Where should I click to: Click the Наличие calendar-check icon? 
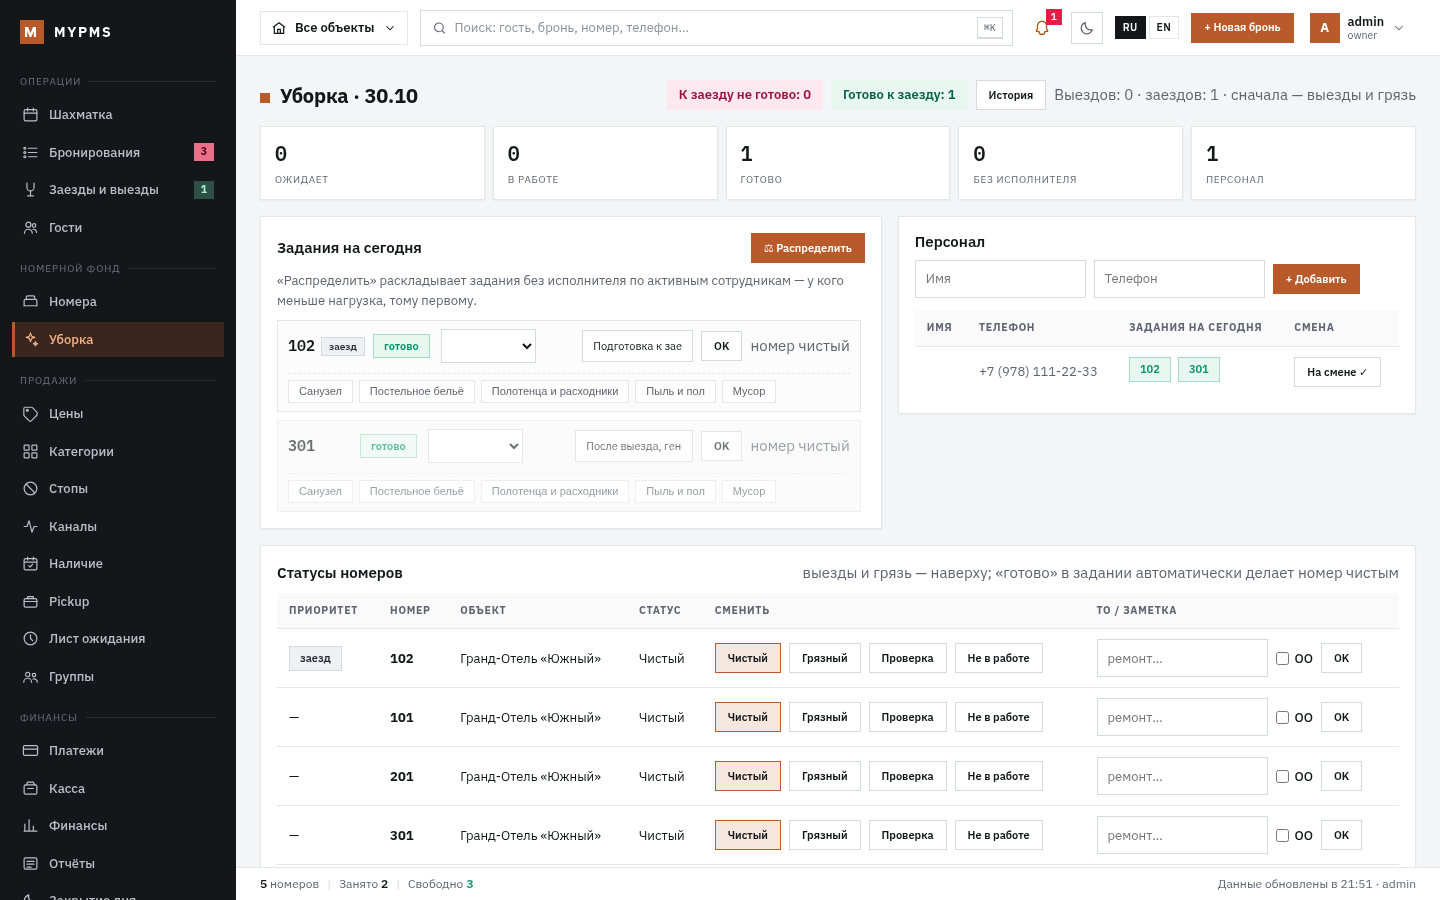point(30,564)
